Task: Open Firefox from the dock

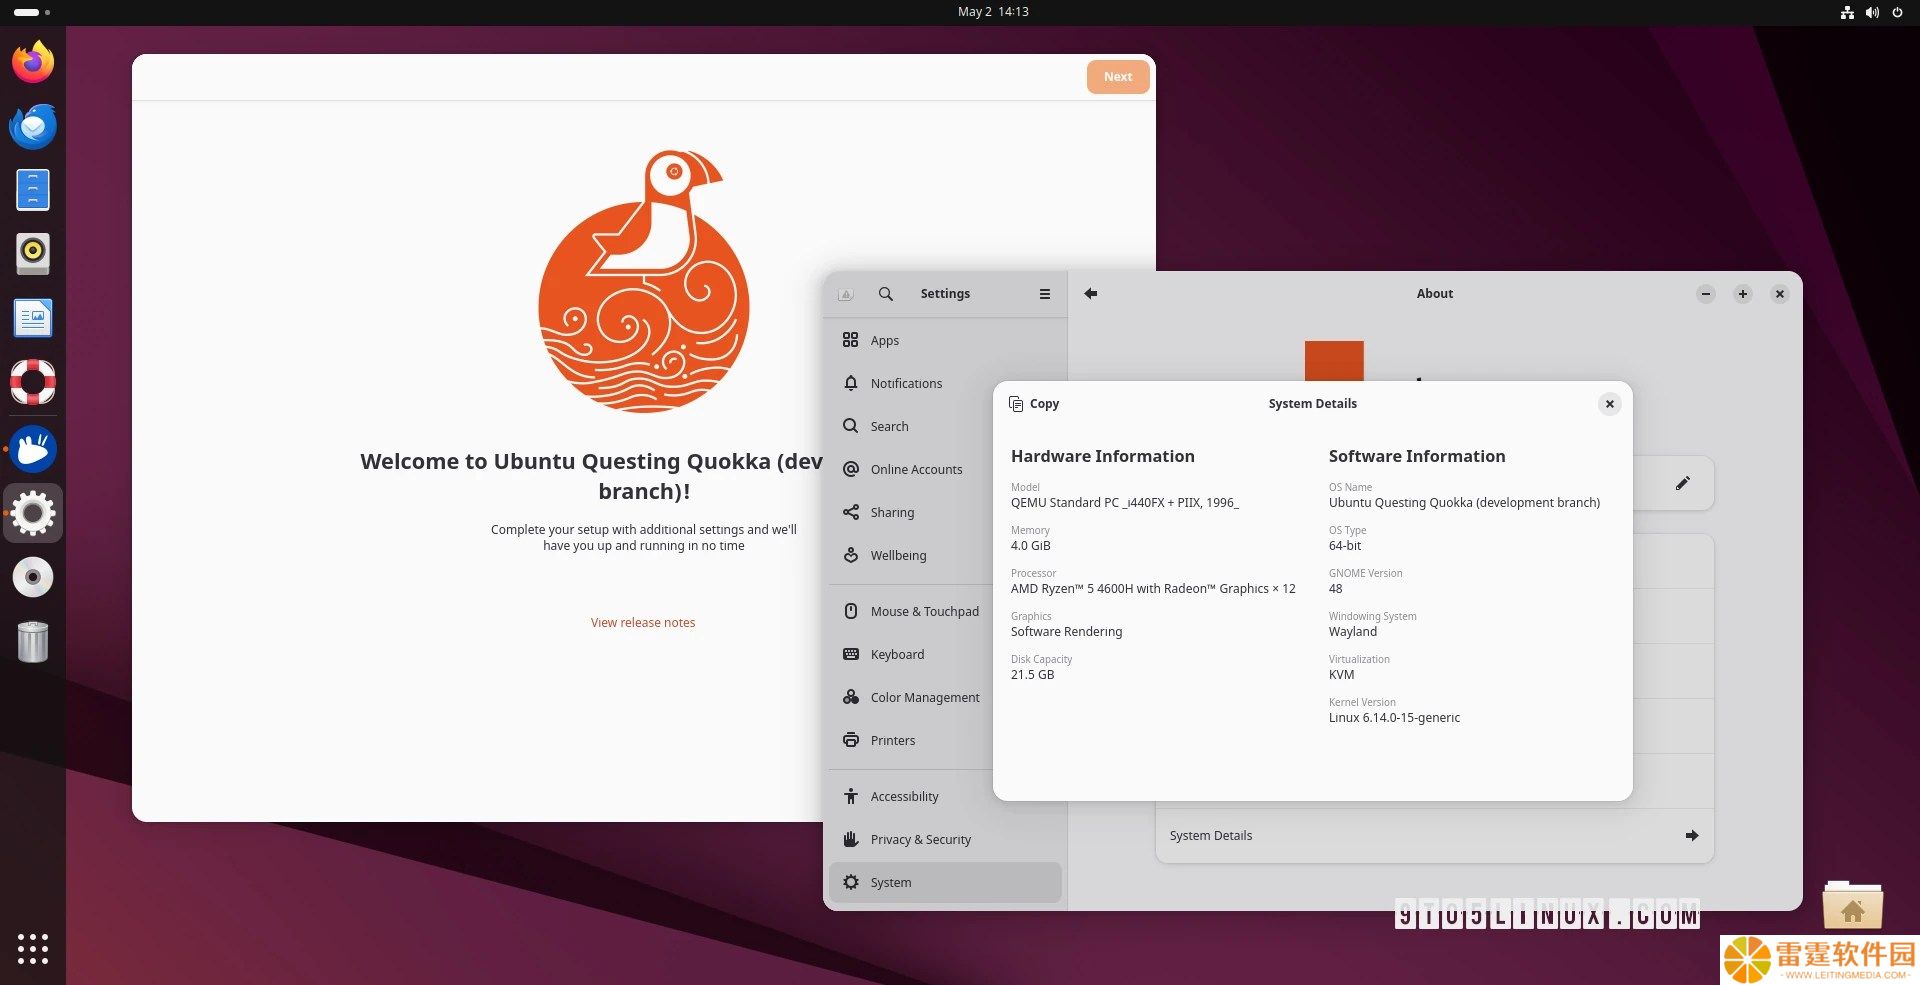Action: (33, 62)
